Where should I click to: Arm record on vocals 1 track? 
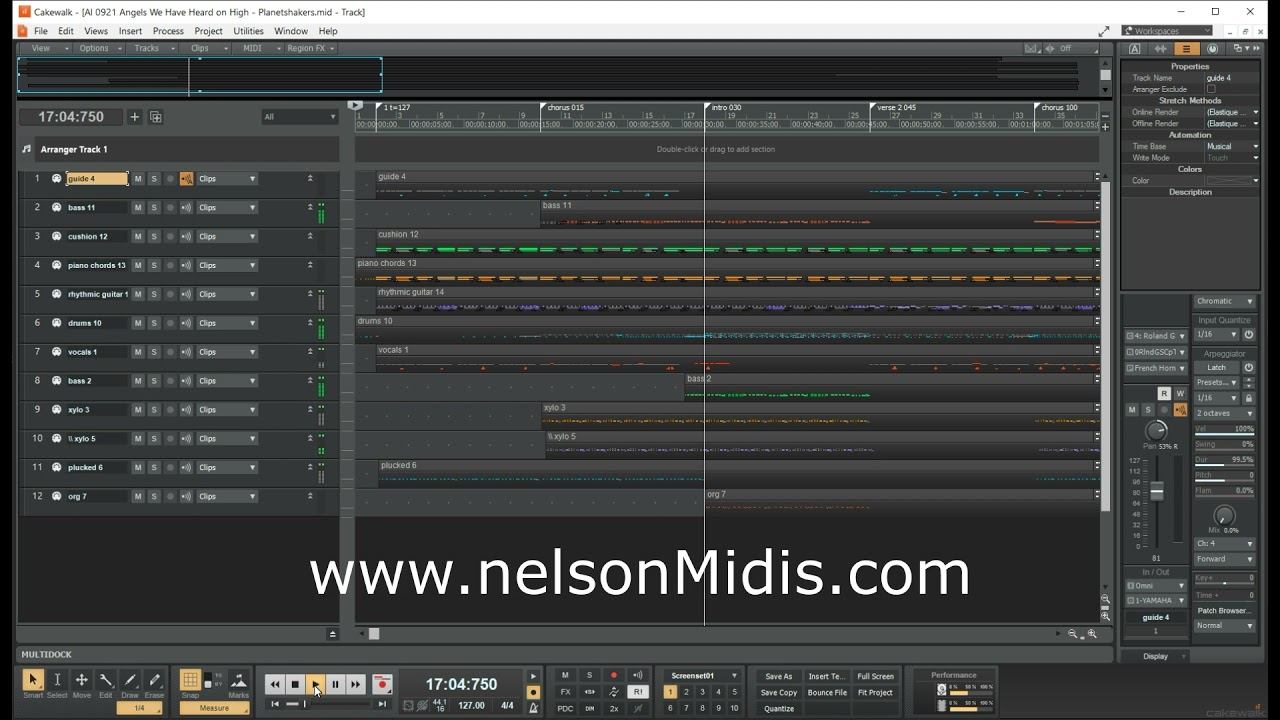(170, 352)
